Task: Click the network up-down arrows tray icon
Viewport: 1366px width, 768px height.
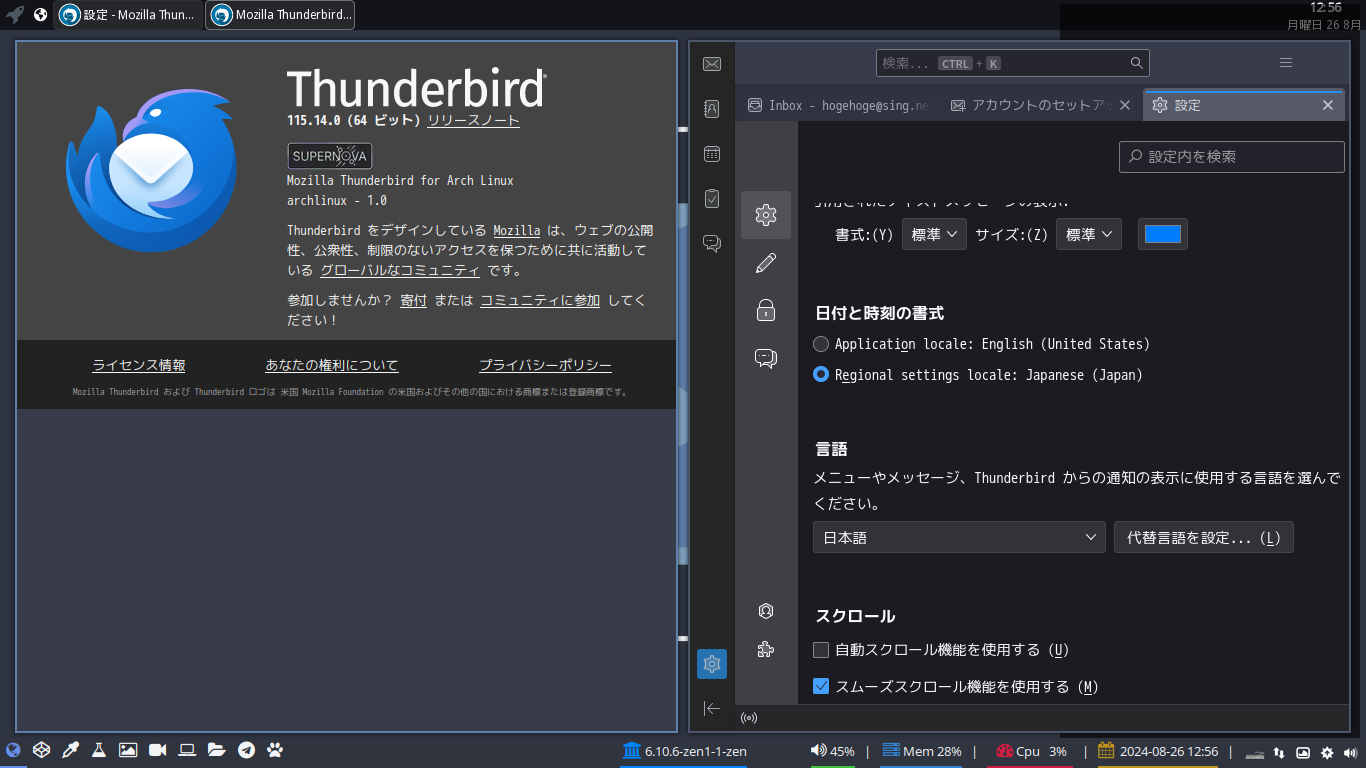Action: pos(1278,753)
